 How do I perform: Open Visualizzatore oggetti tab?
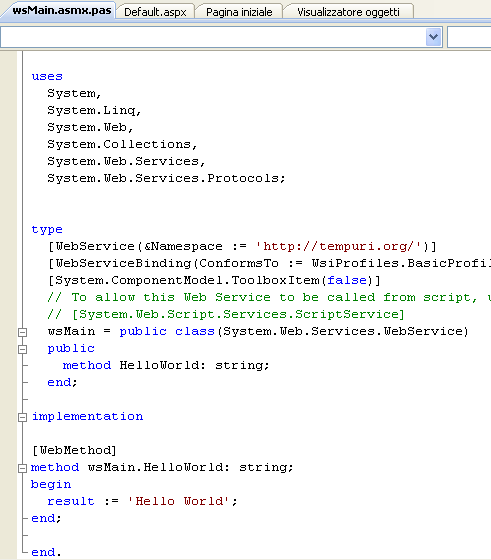(348, 12)
